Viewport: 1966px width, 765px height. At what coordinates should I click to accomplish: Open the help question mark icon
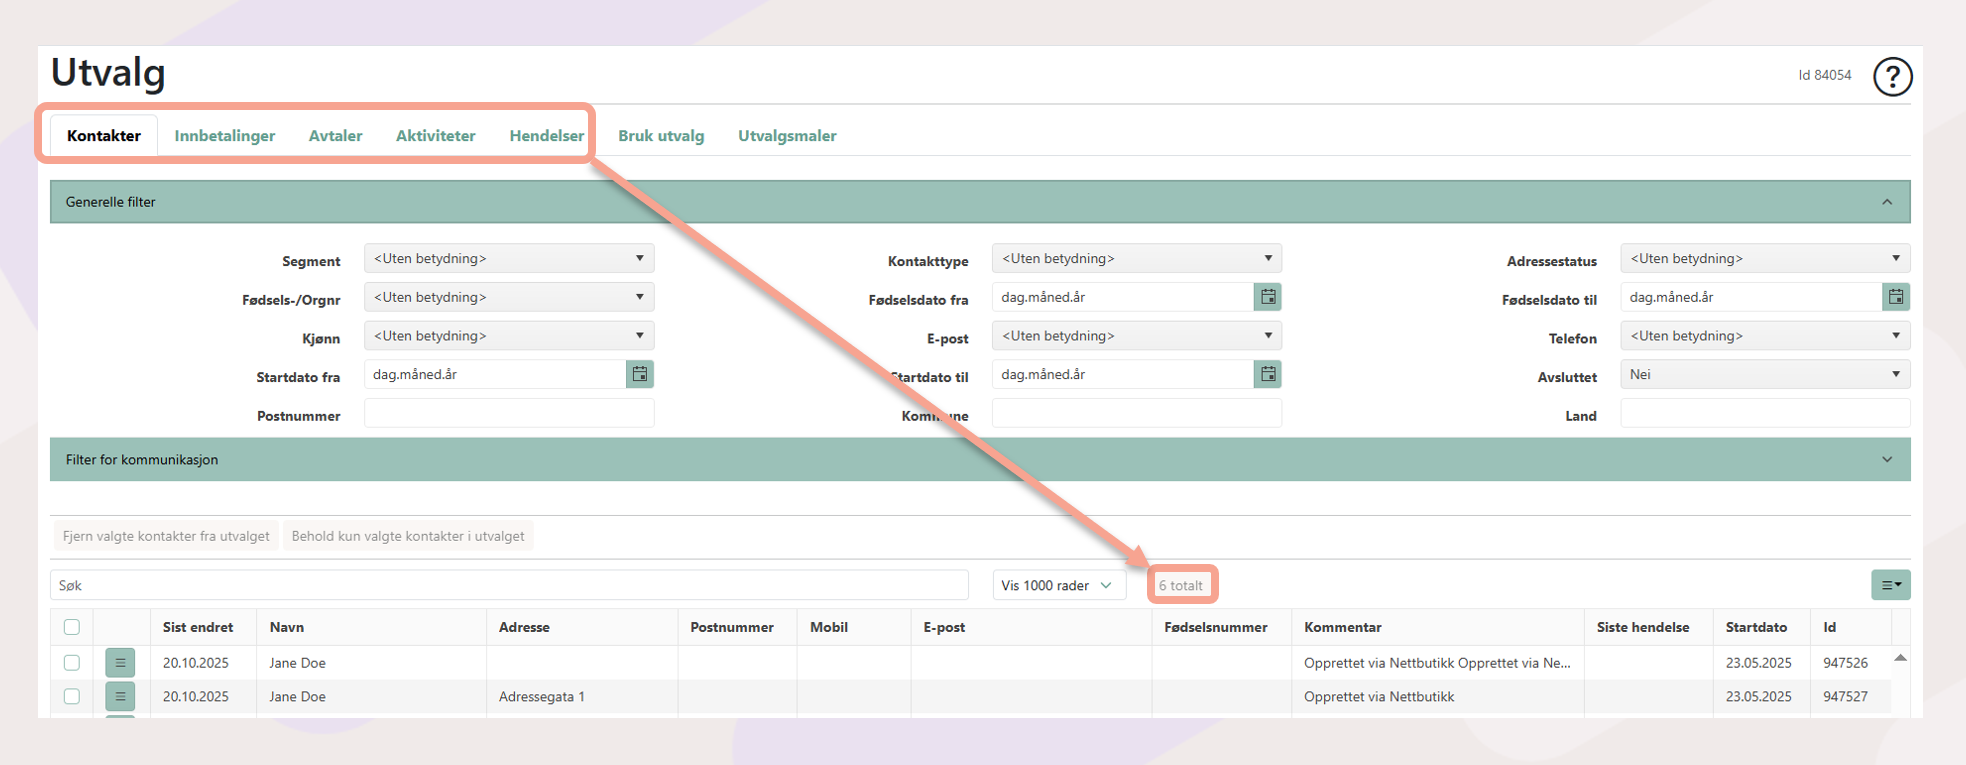click(1892, 76)
